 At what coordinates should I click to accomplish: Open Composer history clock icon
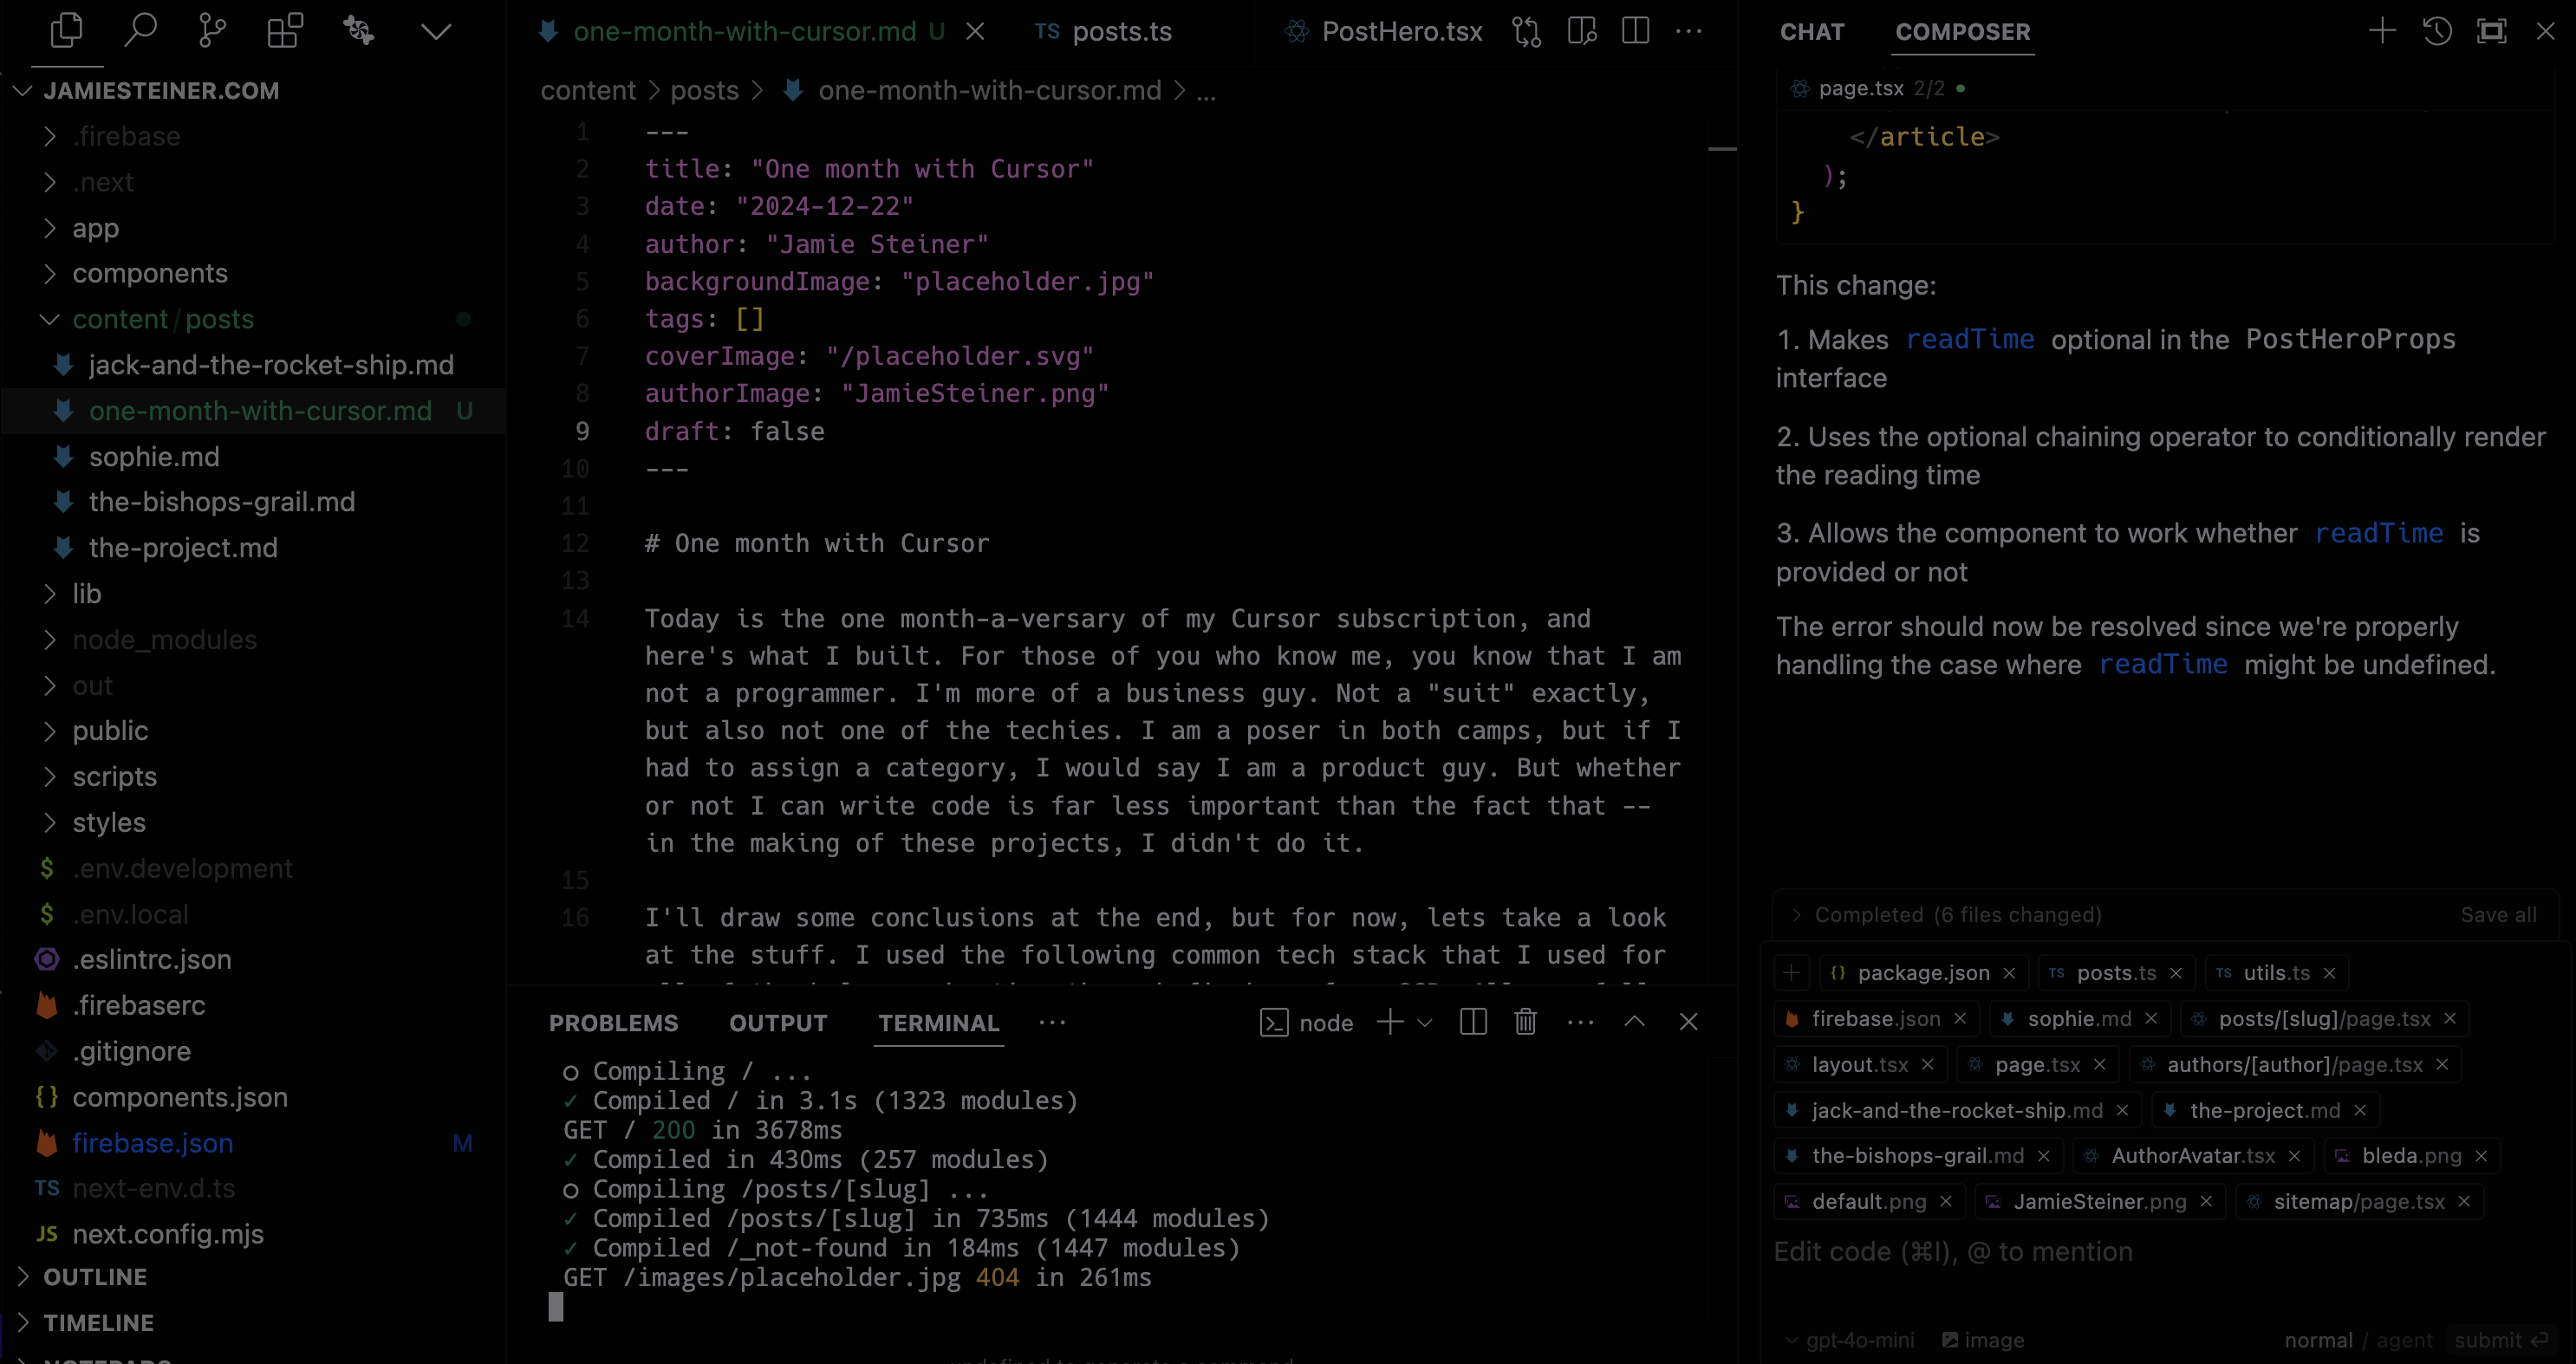(x=2437, y=31)
